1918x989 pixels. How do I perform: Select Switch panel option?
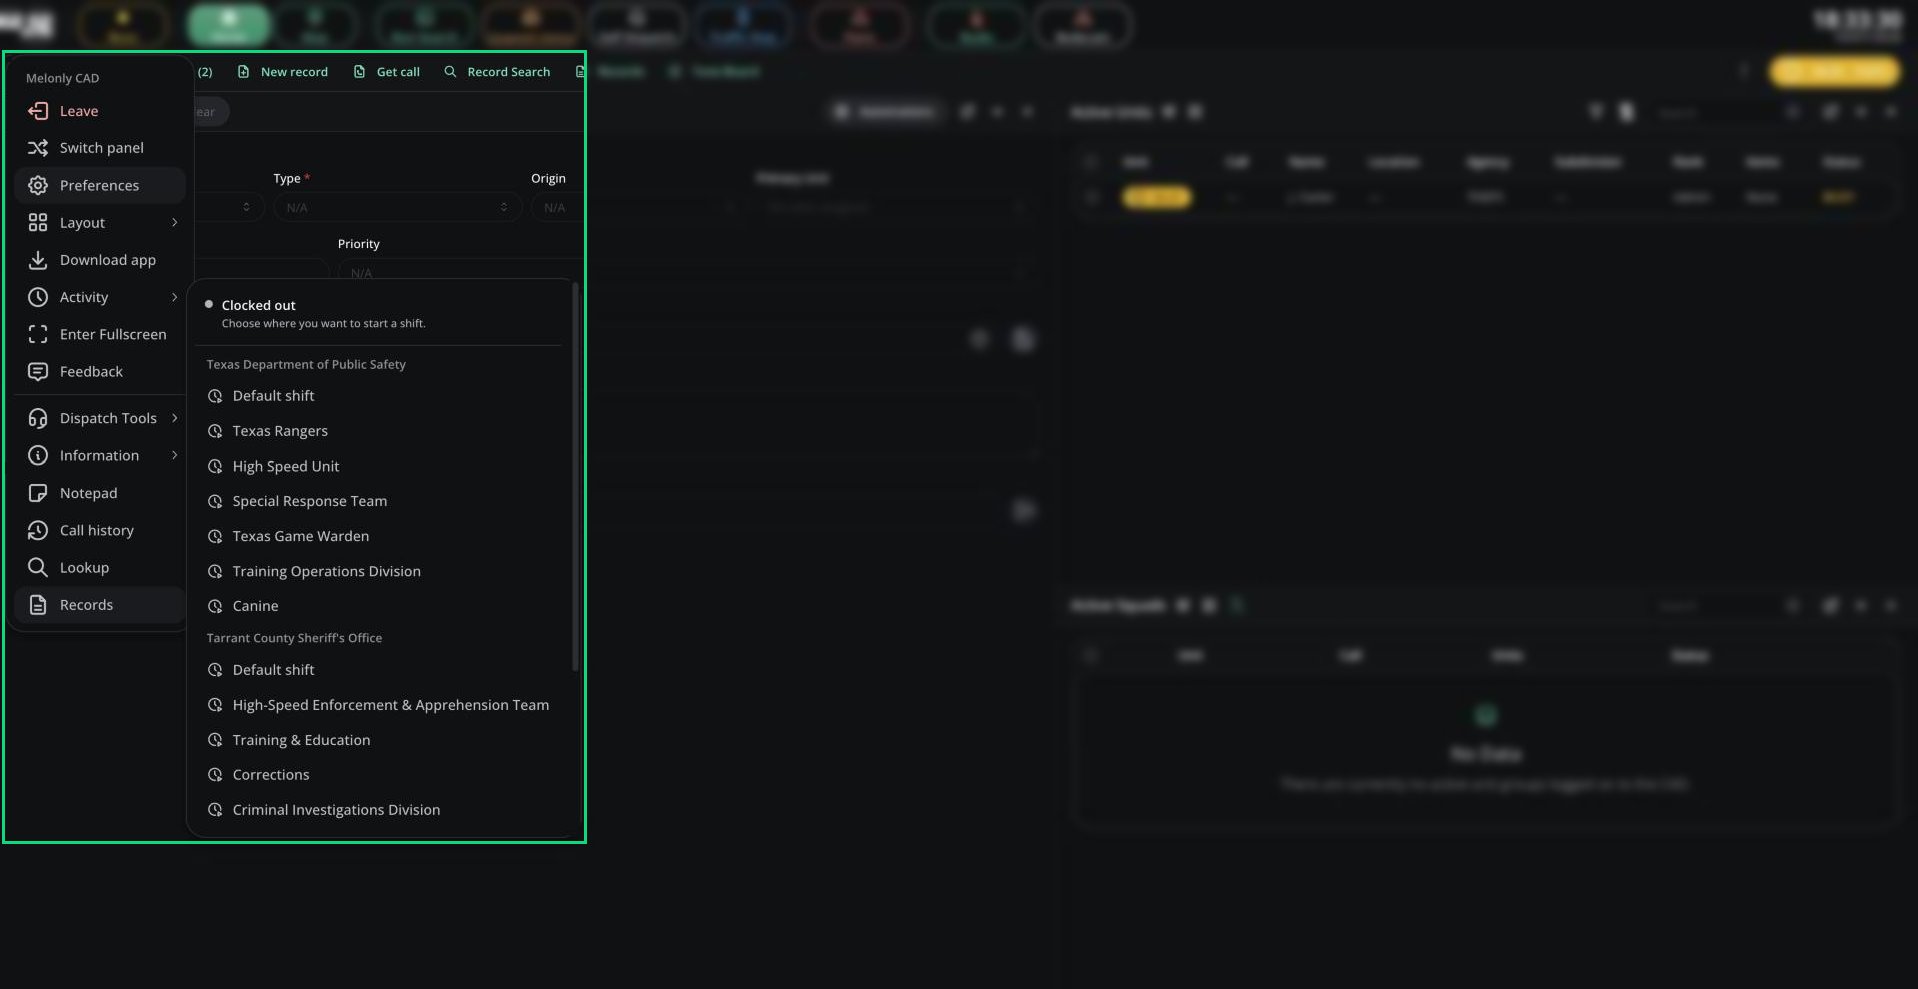(x=100, y=148)
